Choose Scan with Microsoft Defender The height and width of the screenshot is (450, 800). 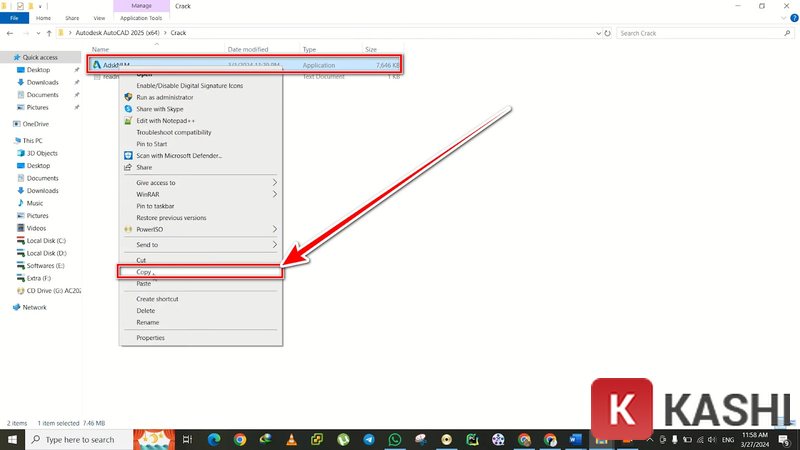pyautogui.click(x=201, y=156)
